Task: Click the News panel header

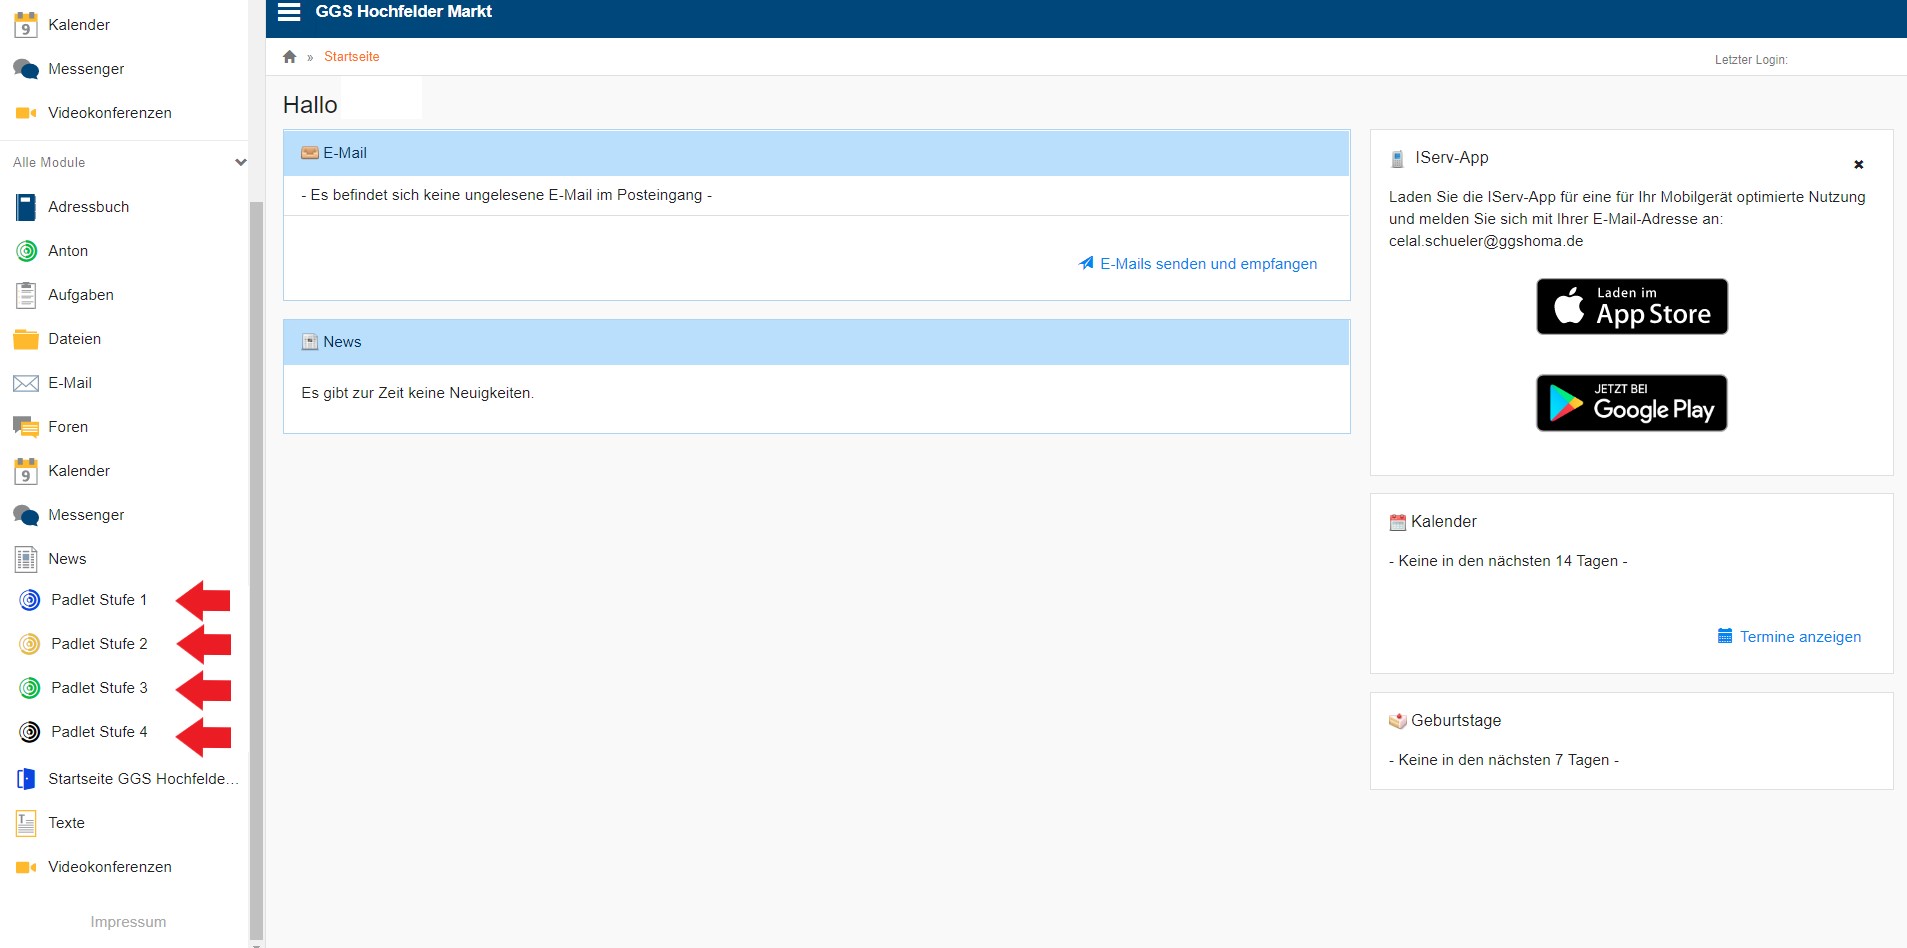Action: coord(816,342)
